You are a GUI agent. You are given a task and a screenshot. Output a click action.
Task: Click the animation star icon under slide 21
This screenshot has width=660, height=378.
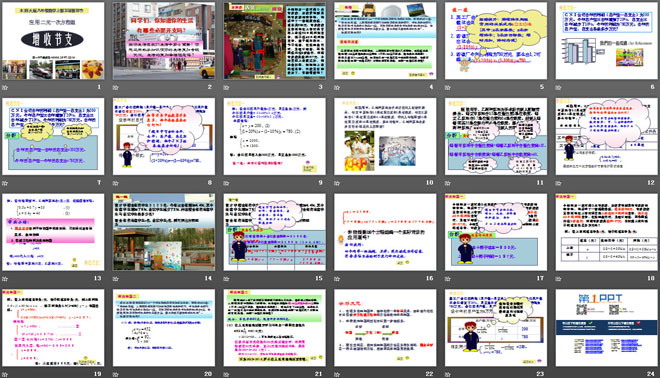(x=226, y=374)
